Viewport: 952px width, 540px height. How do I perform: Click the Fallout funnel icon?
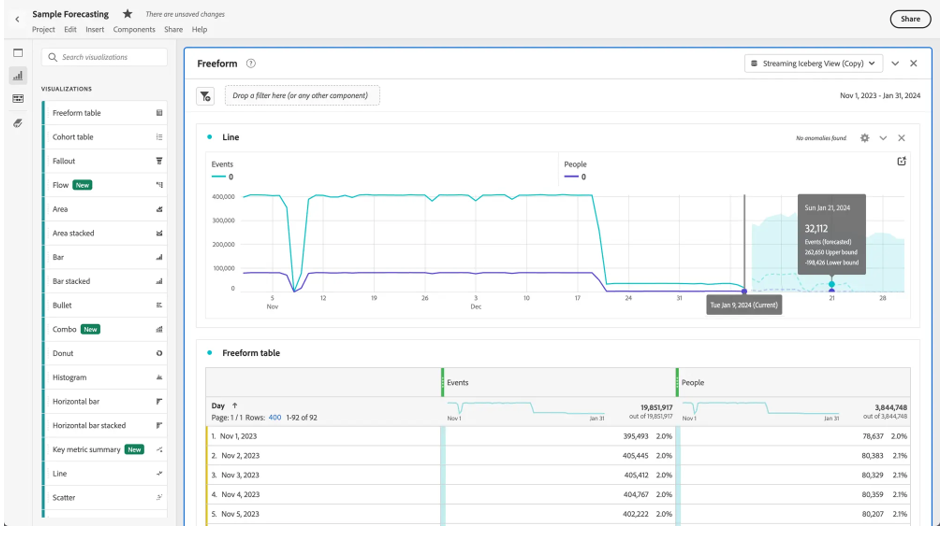159,161
